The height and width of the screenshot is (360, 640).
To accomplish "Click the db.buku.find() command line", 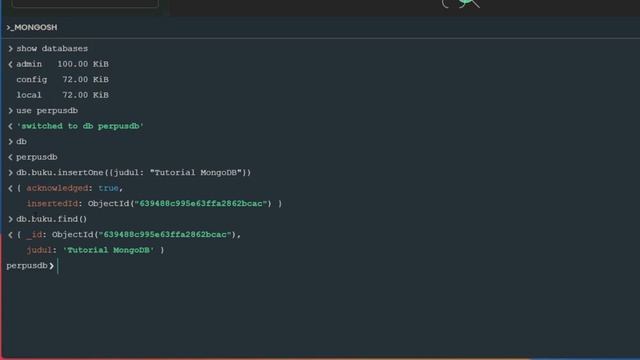I will click(x=51, y=219).
